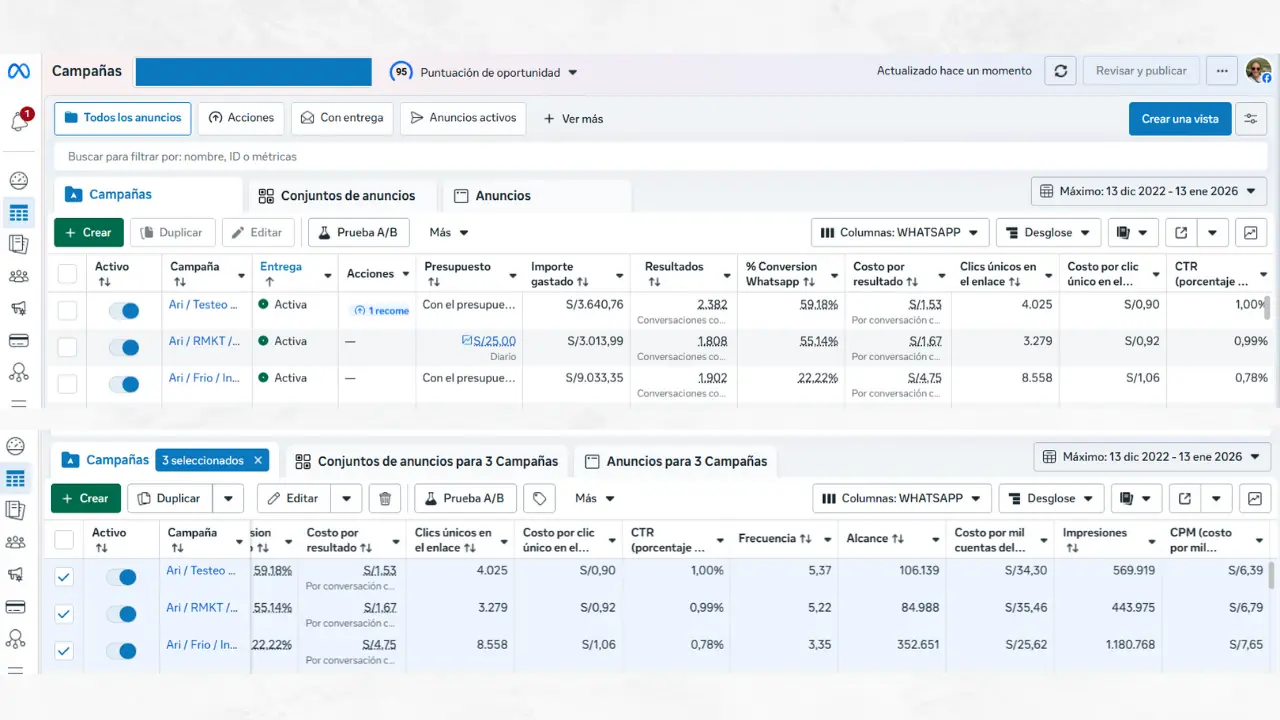Image resolution: width=1280 pixels, height=720 pixels.
Task: Open the date range Máximo dropdown at top
Action: 1148,191
